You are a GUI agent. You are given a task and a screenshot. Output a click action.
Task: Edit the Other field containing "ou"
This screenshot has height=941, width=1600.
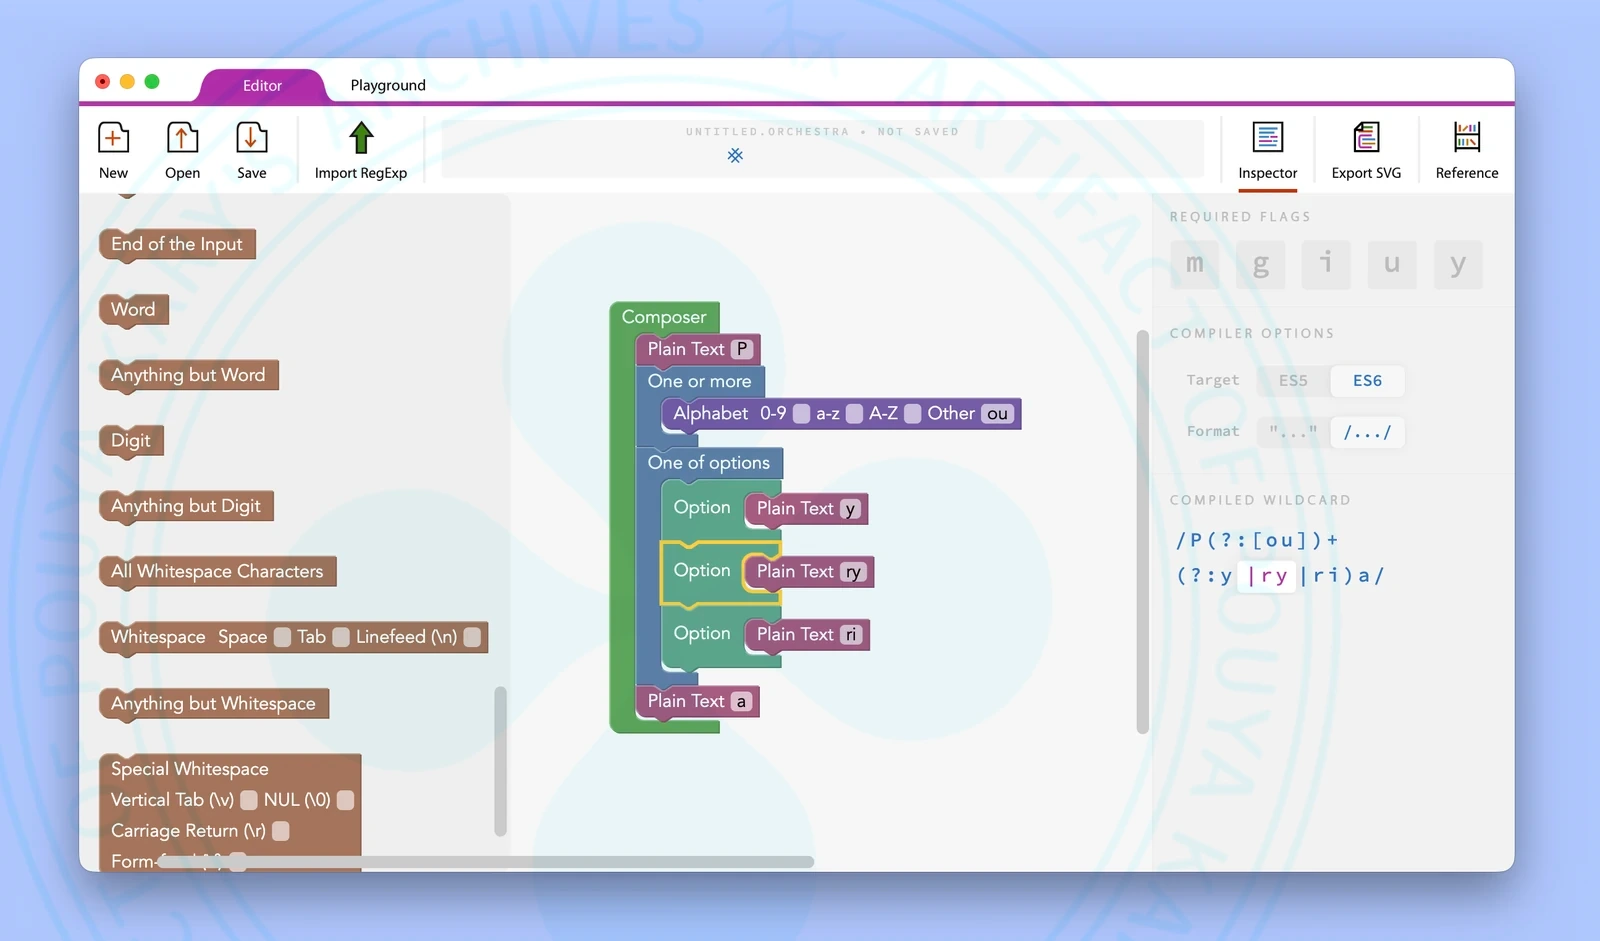[x=997, y=414]
